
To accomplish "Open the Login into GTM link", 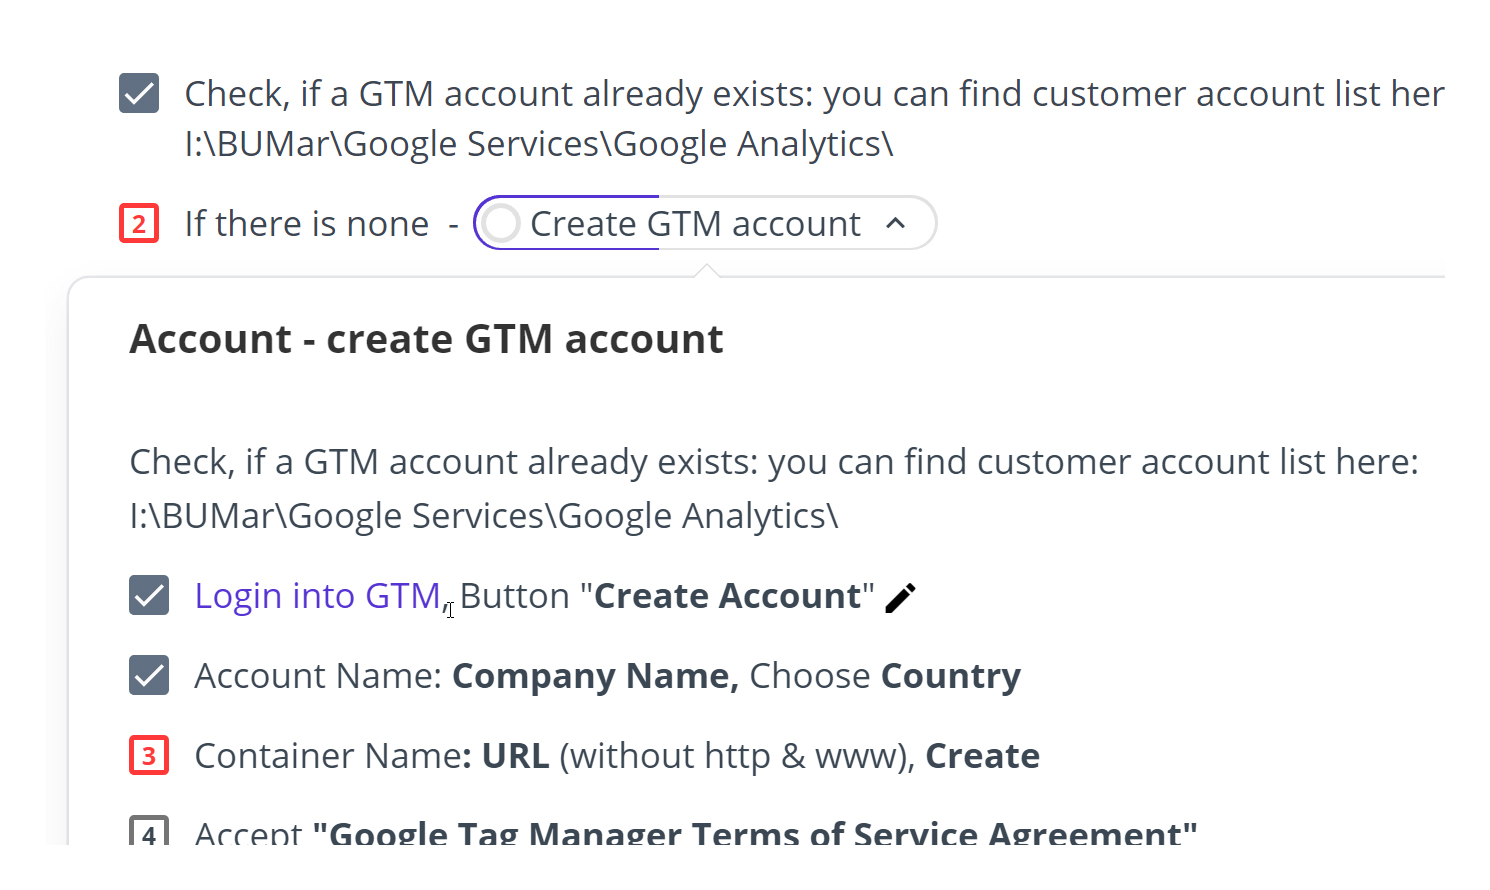I will coord(317,596).
